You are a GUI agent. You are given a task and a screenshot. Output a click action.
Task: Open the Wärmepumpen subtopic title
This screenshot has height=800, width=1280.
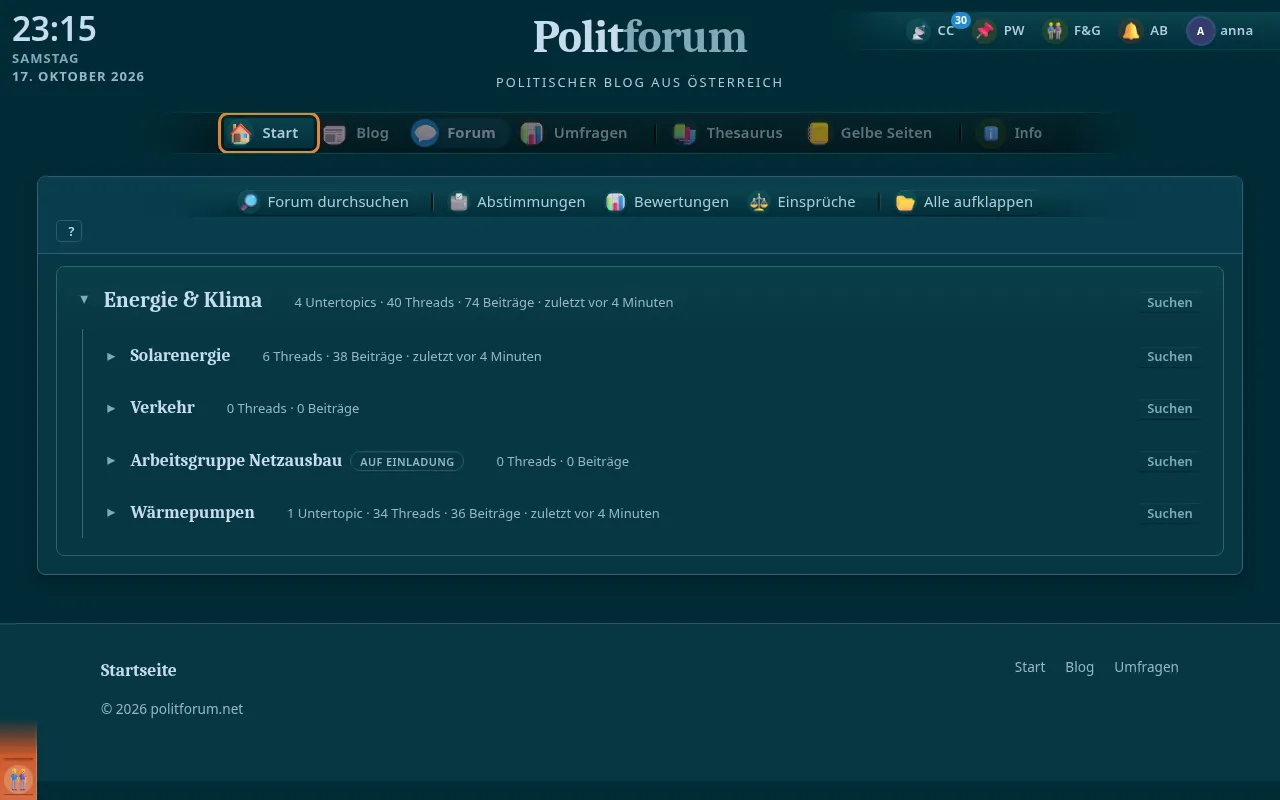(192, 513)
